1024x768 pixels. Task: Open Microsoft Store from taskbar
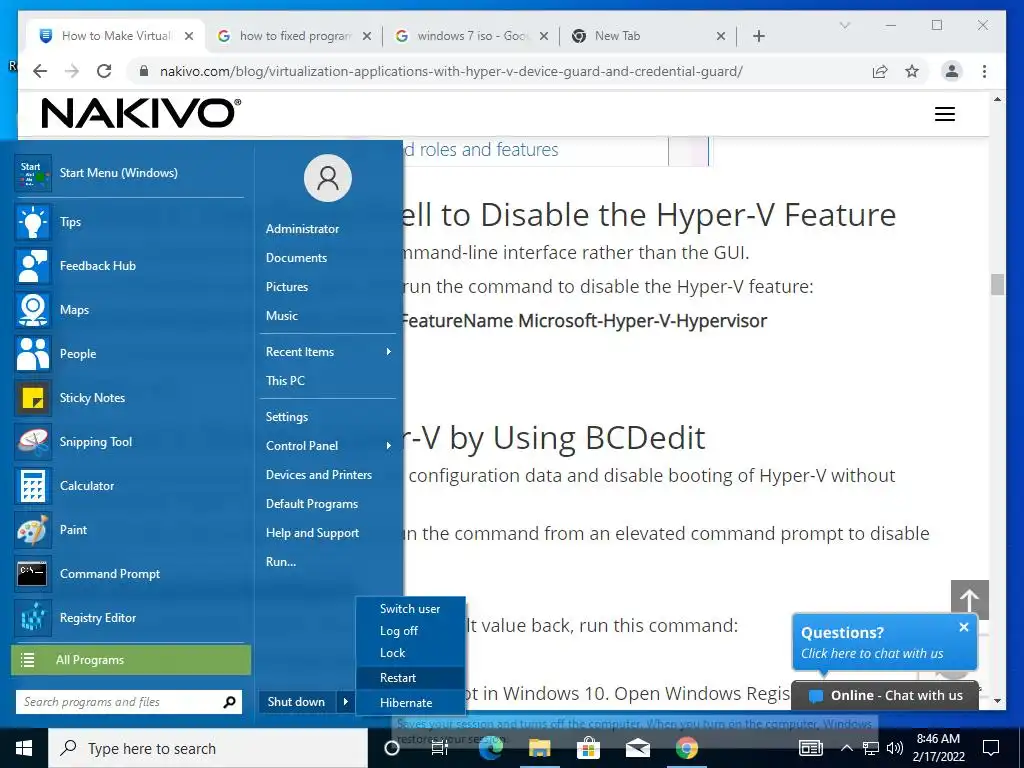pyautogui.click(x=588, y=748)
